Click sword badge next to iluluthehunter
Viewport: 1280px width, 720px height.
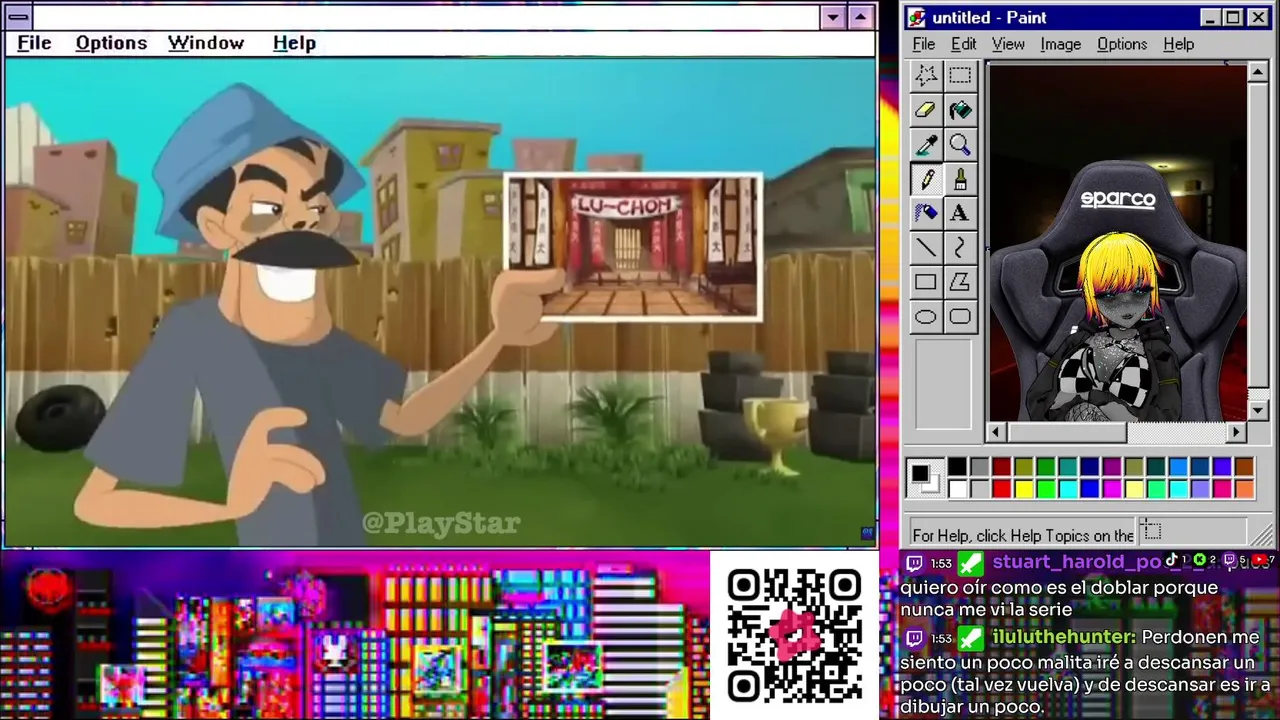(x=971, y=638)
